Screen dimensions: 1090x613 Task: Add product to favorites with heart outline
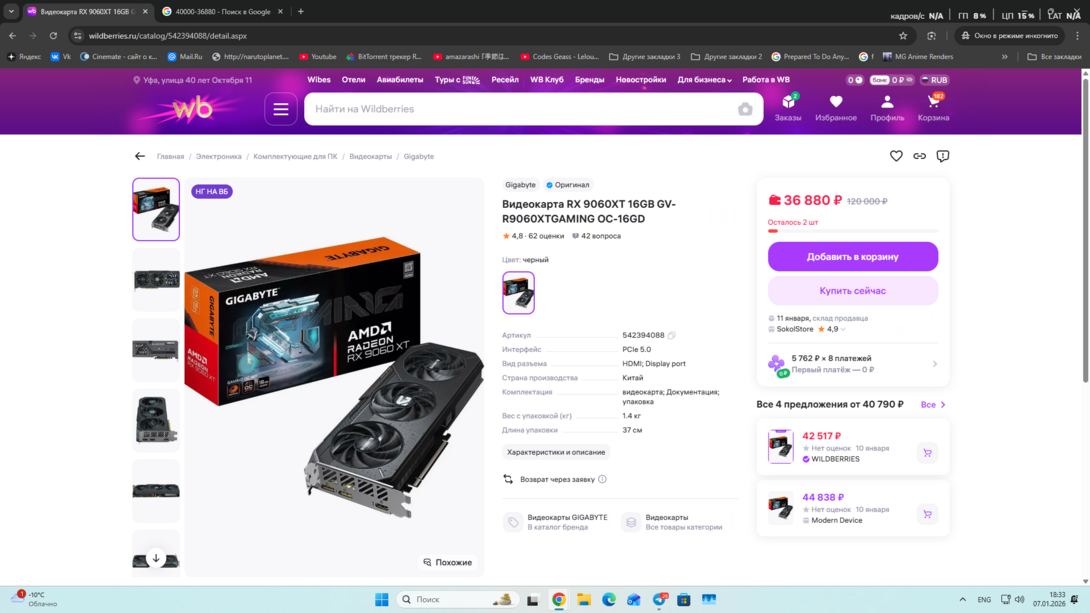(896, 156)
